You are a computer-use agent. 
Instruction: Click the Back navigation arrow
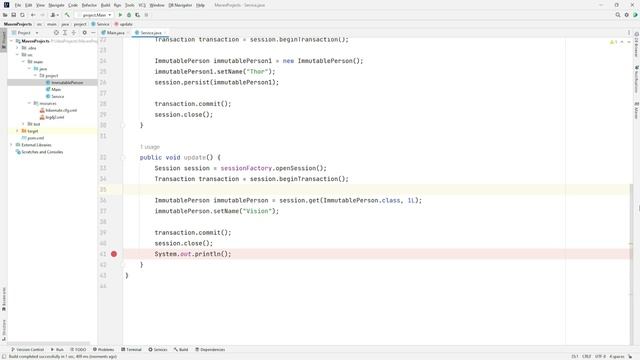[x=33, y=15]
